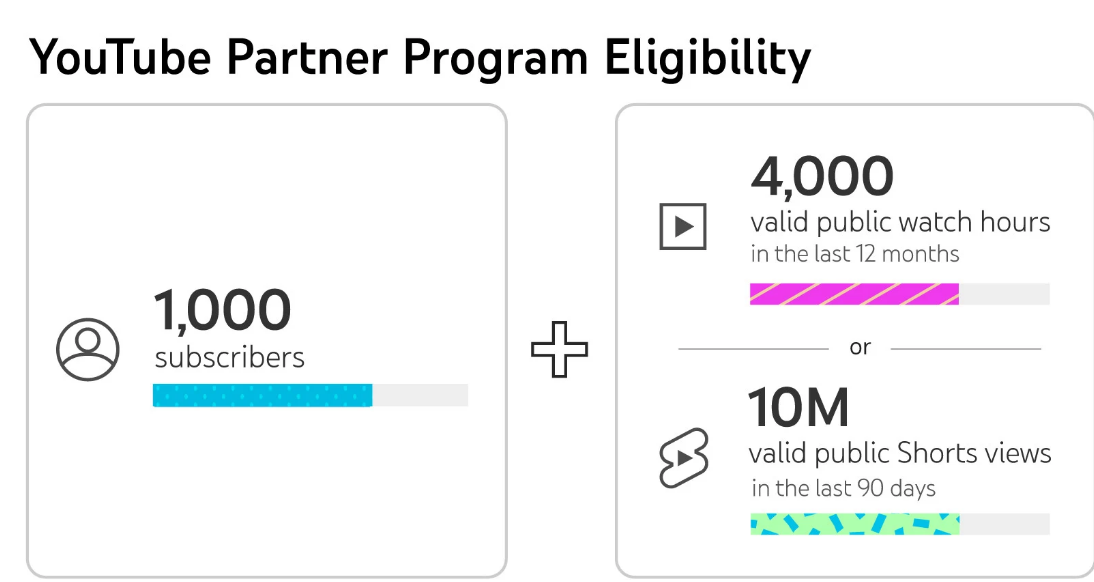
Task: Click the green confetti Shorts views bar
Action: (854, 524)
